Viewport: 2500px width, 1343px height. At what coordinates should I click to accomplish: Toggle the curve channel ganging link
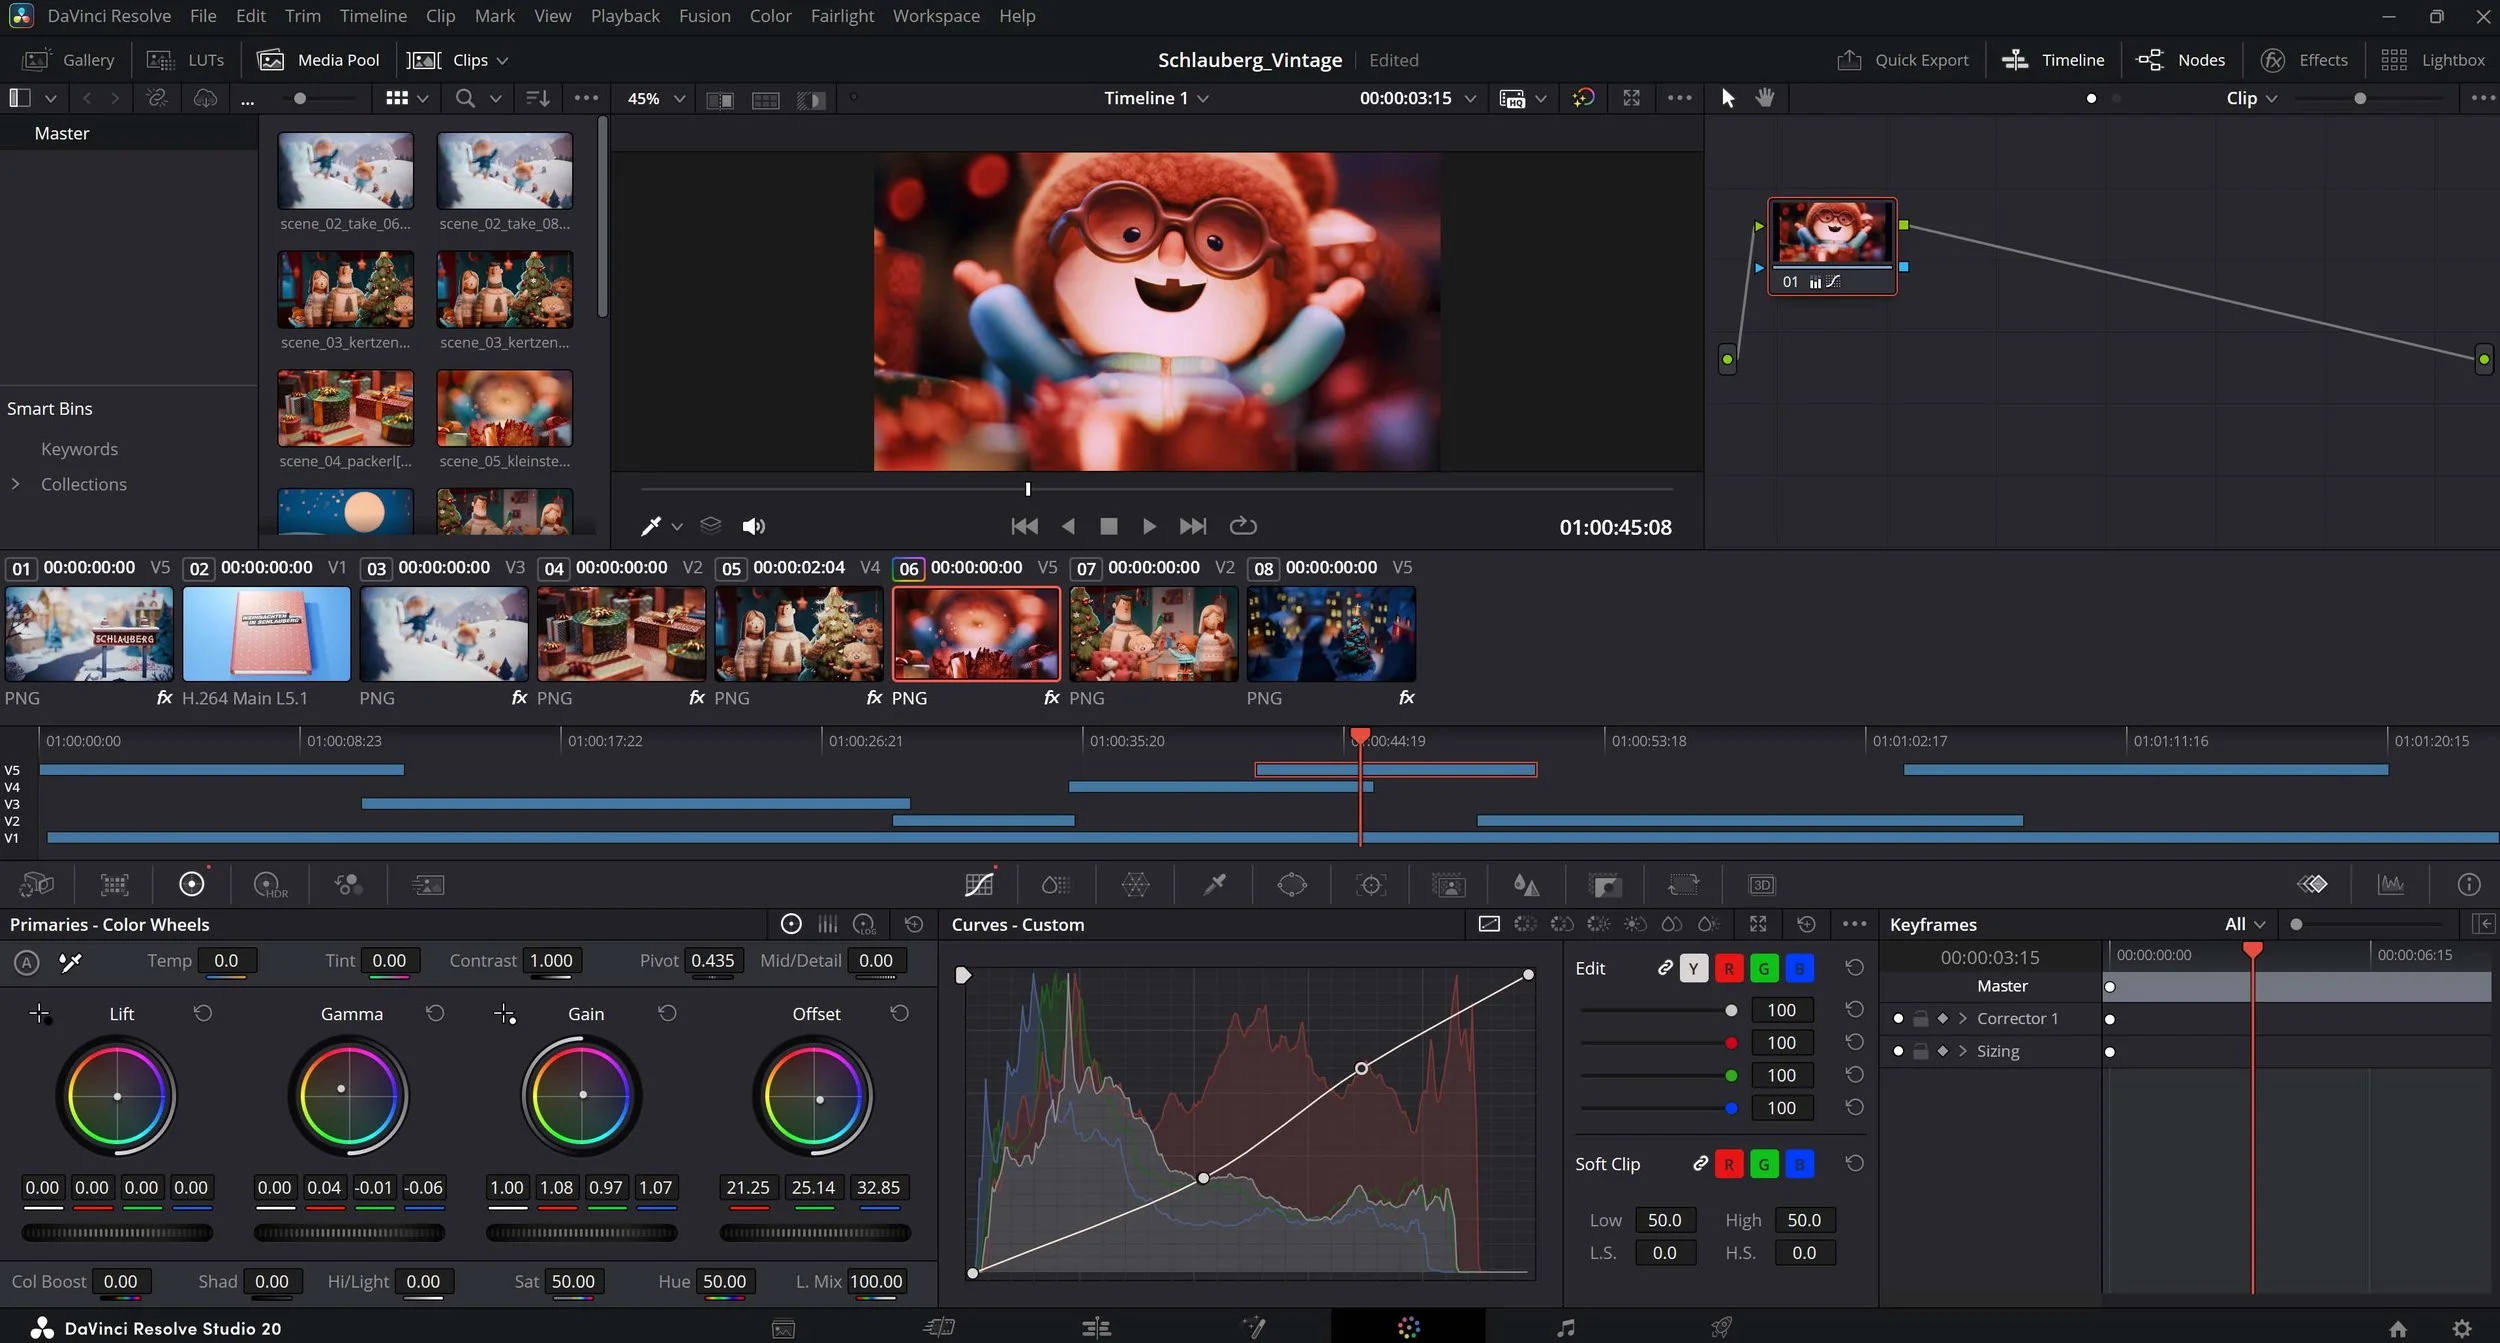coord(1664,968)
